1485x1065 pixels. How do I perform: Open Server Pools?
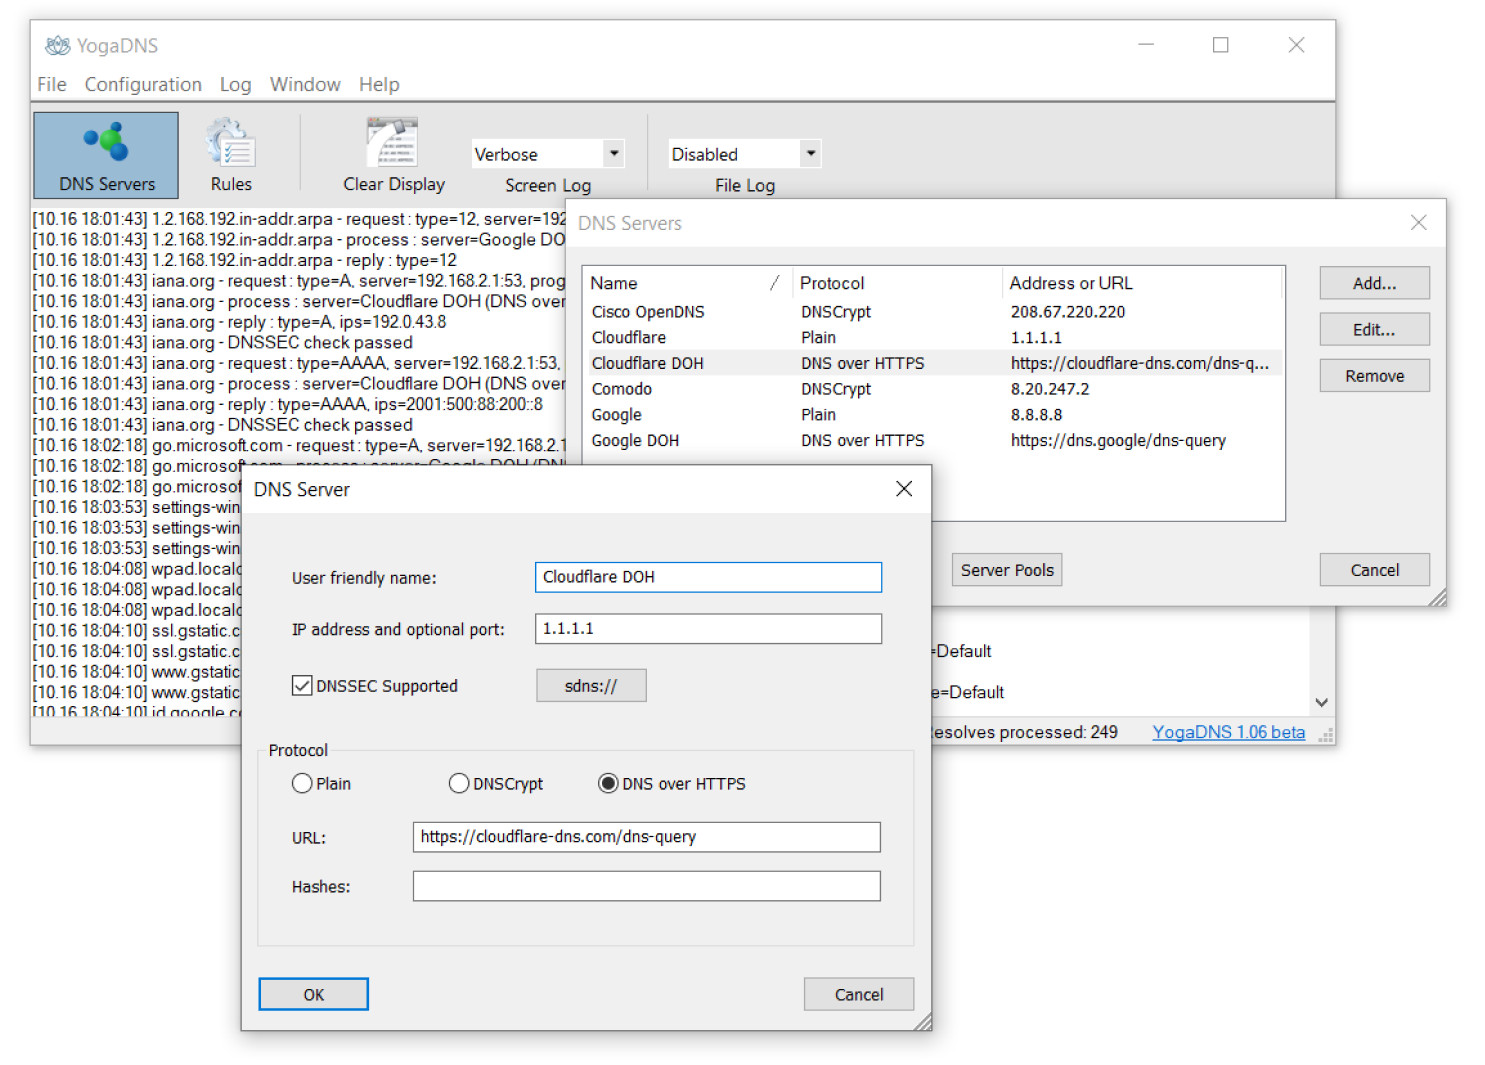(x=1007, y=570)
